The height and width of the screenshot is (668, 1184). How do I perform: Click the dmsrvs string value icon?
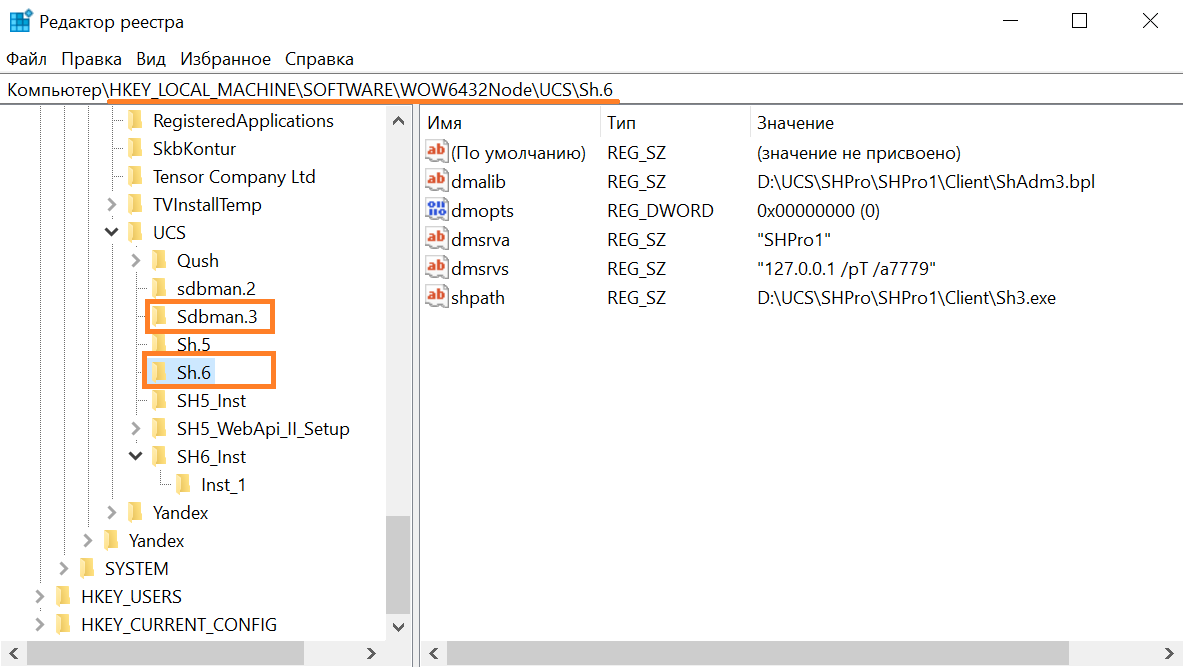[x=436, y=268]
